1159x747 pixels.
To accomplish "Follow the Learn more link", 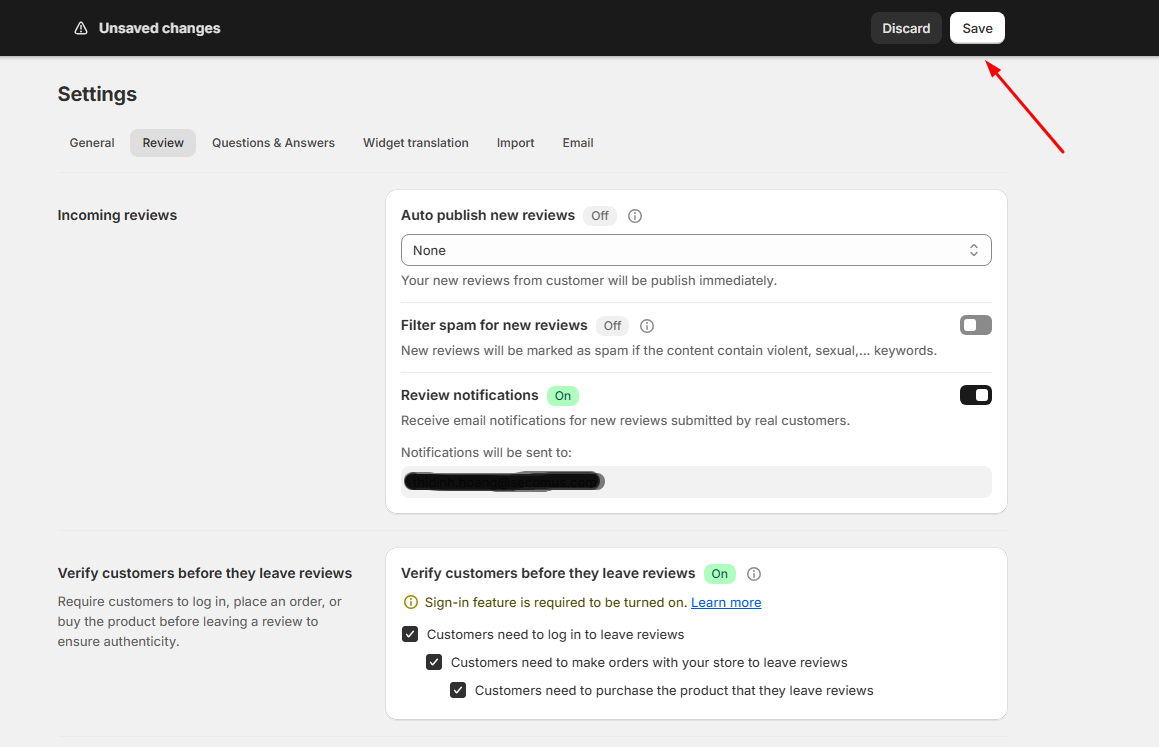I will coord(726,602).
